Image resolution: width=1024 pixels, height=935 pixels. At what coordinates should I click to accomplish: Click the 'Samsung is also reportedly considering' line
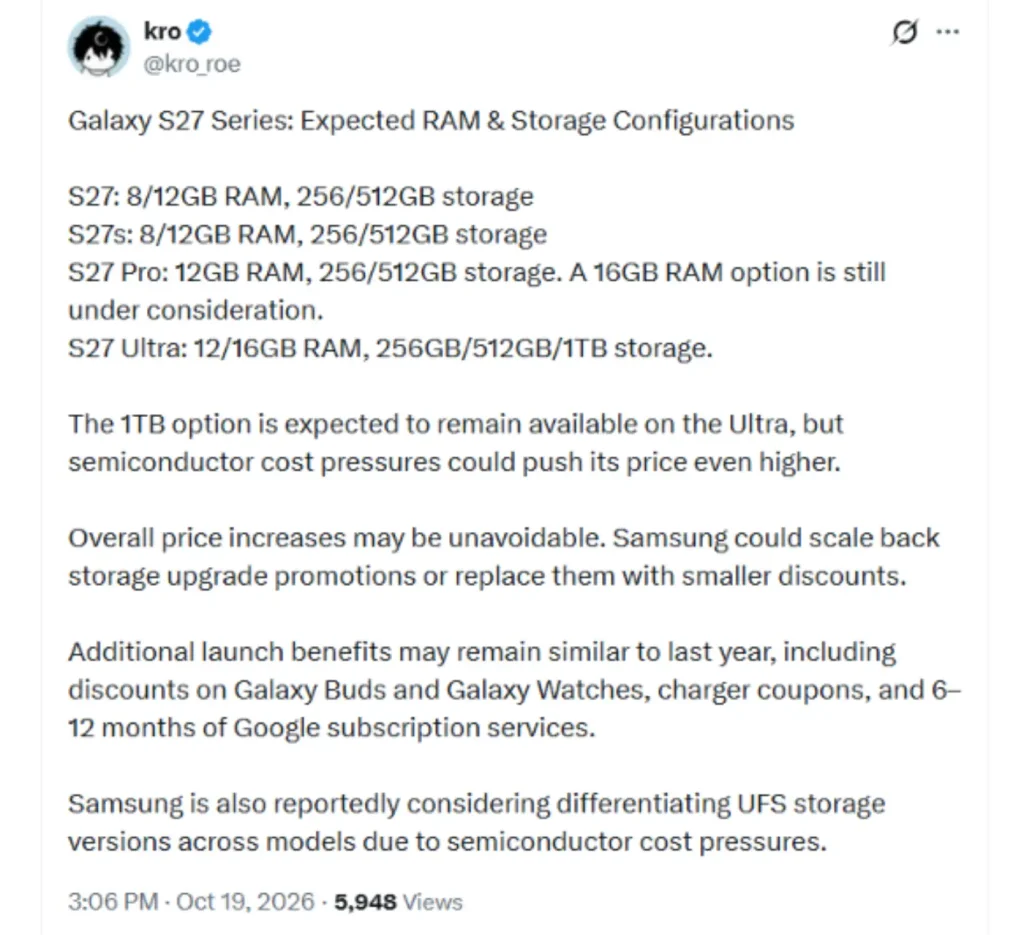477,804
